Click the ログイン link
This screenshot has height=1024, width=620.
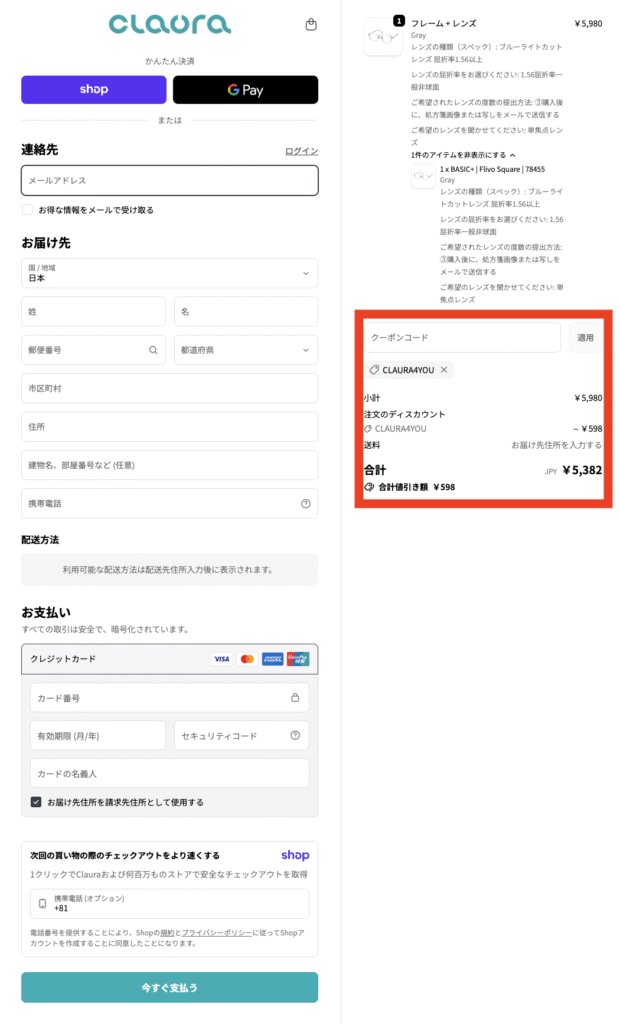pyautogui.click(x=301, y=151)
